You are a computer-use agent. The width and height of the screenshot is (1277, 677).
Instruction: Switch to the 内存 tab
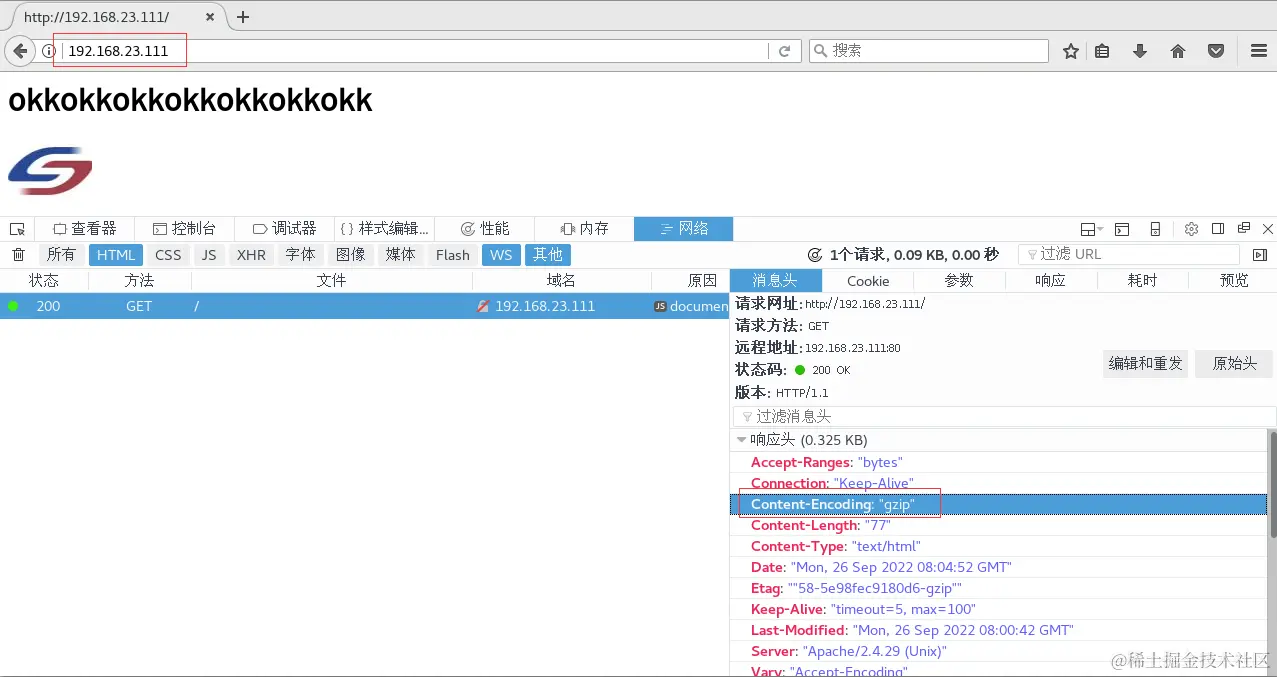coord(584,229)
